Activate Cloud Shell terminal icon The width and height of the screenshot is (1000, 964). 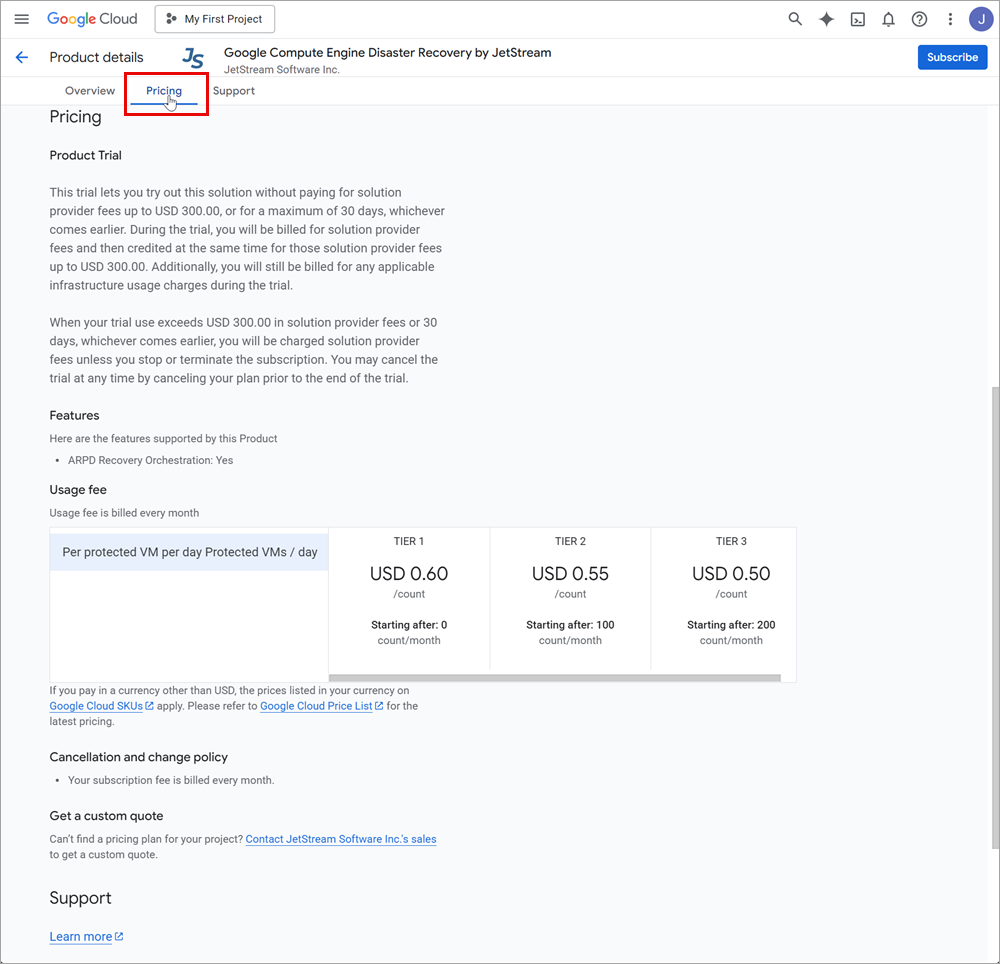pyautogui.click(x=857, y=19)
